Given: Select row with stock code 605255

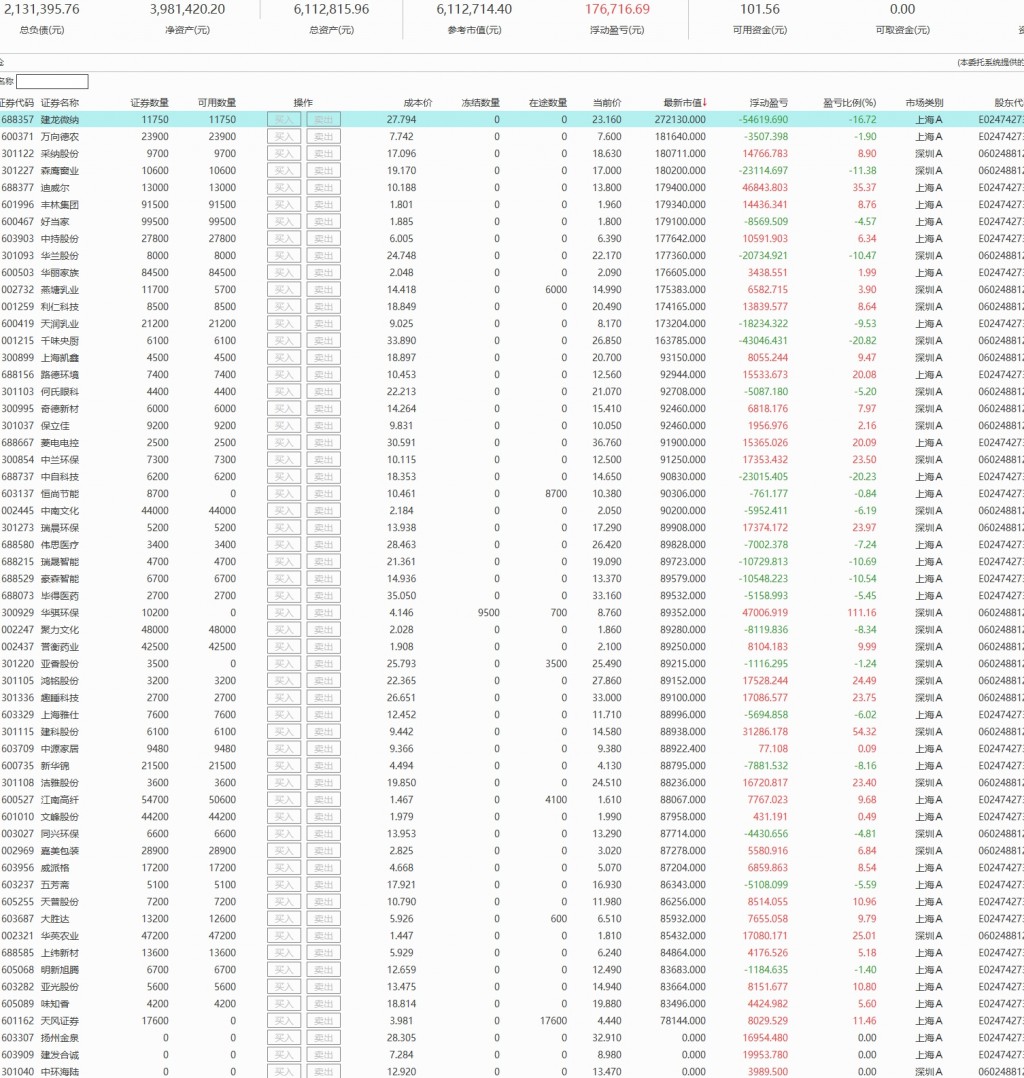Looking at the screenshot, I should tap(512, 901).
